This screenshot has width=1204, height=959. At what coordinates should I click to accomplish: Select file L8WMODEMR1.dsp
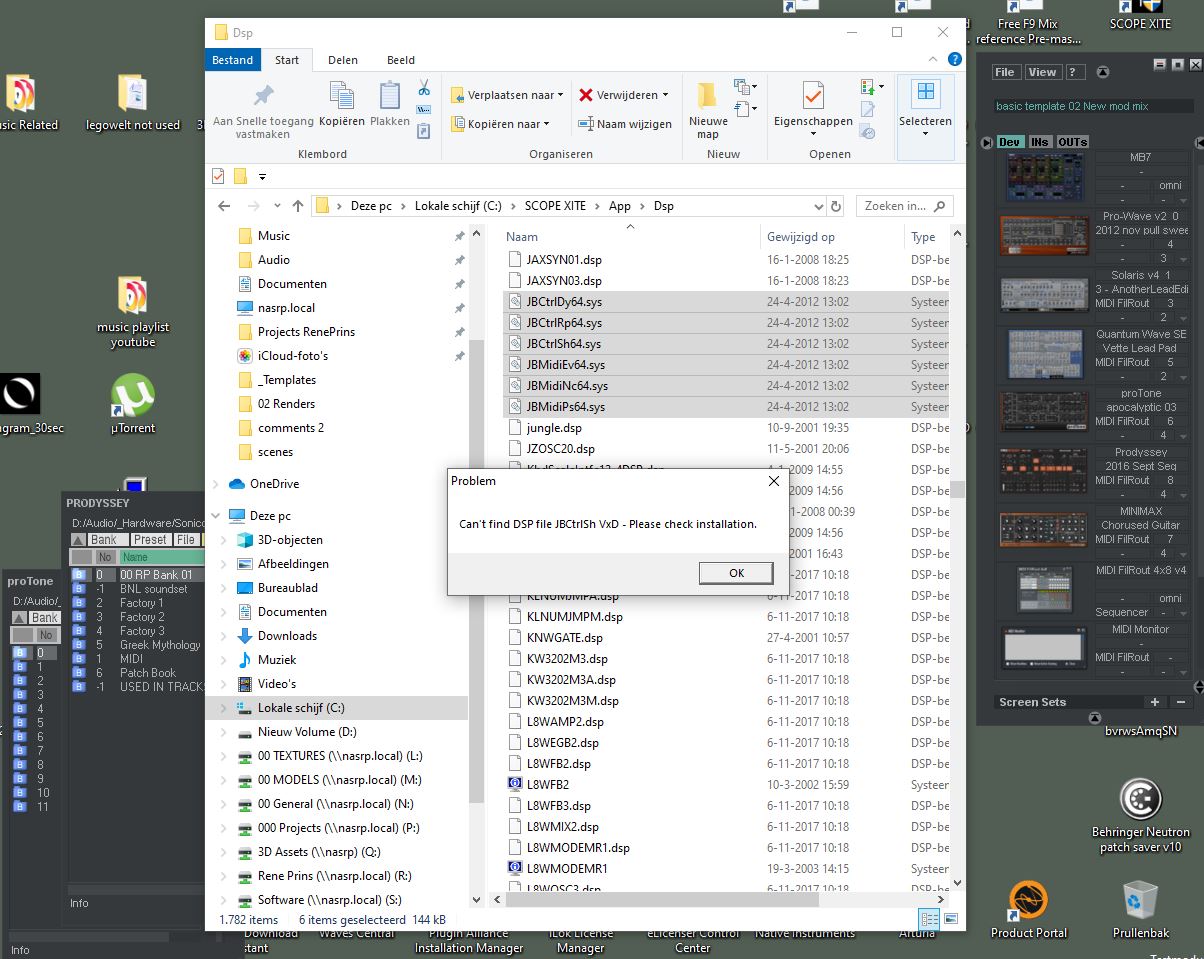click(x=578, y=848)
